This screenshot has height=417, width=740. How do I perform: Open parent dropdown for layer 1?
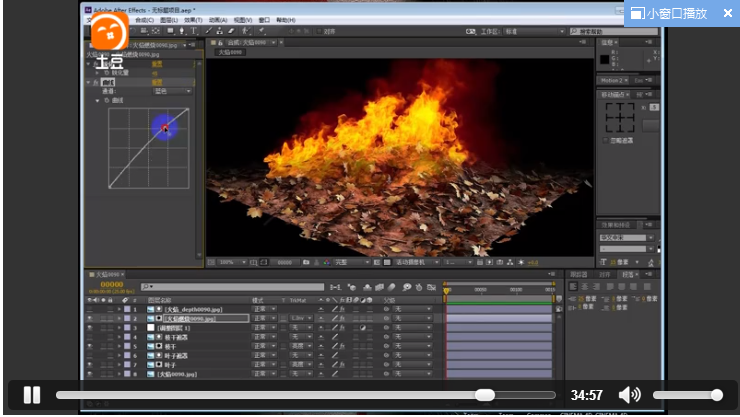click(412, 309)
